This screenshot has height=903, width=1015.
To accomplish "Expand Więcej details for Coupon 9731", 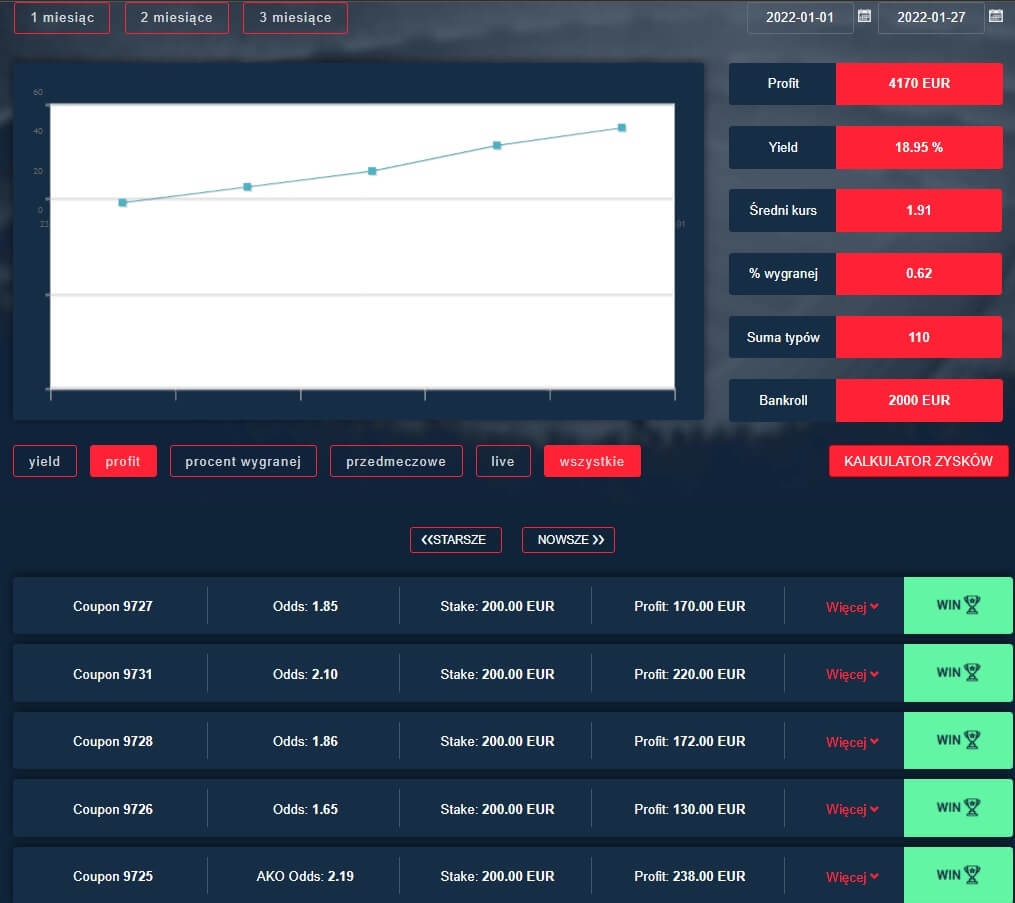I will tap(852, 674).
